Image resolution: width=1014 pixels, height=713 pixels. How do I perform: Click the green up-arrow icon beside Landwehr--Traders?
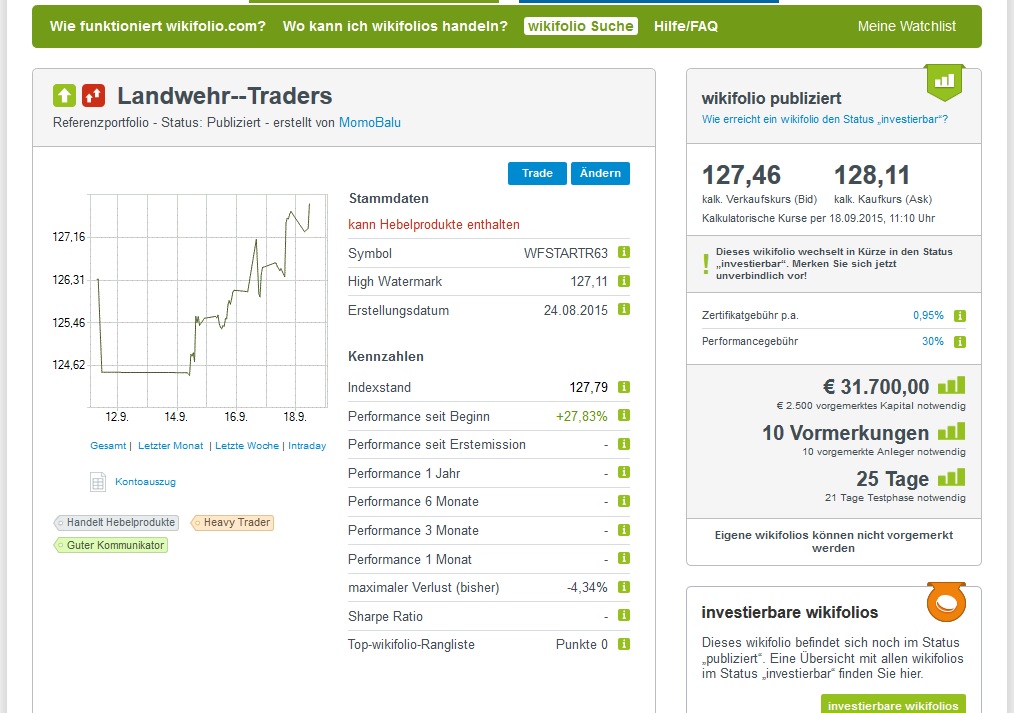[64, 96]
